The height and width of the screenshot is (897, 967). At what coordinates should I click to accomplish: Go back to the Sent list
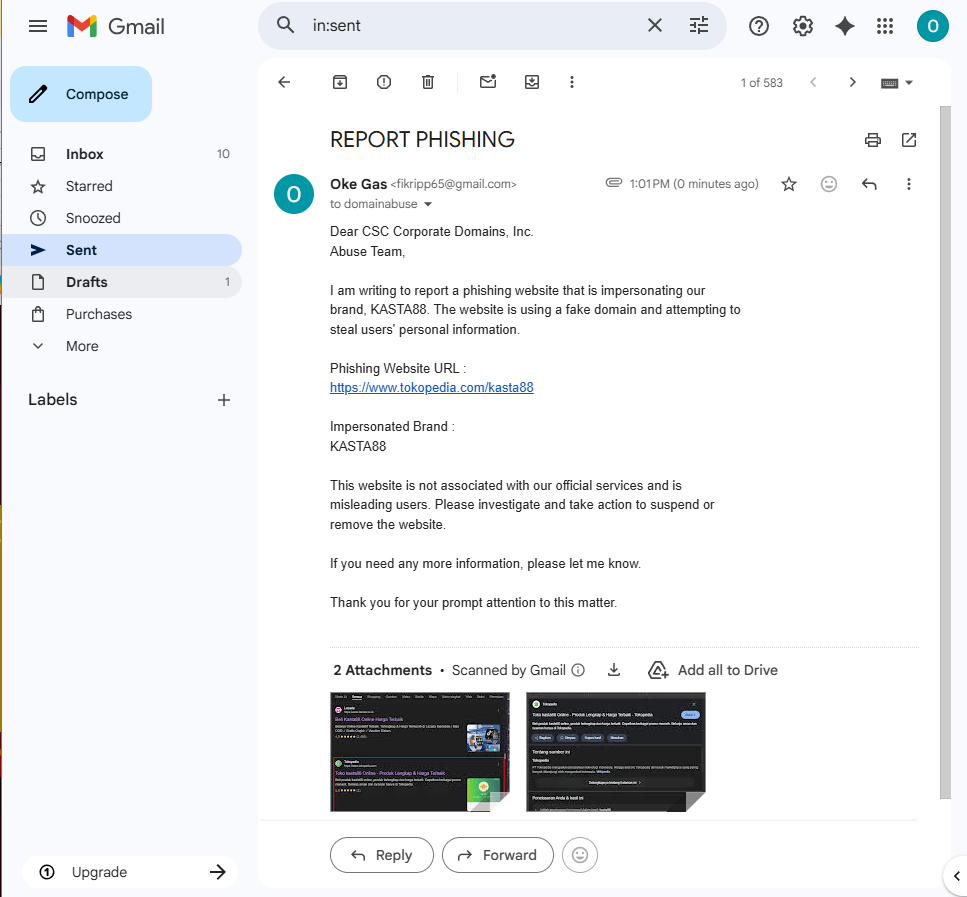tap(284, 82)
